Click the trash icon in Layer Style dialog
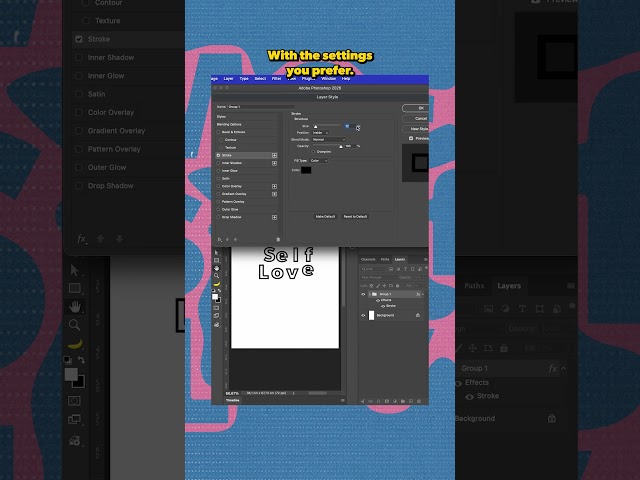Viewport: 640px width, 480px height. click(278, 240)
